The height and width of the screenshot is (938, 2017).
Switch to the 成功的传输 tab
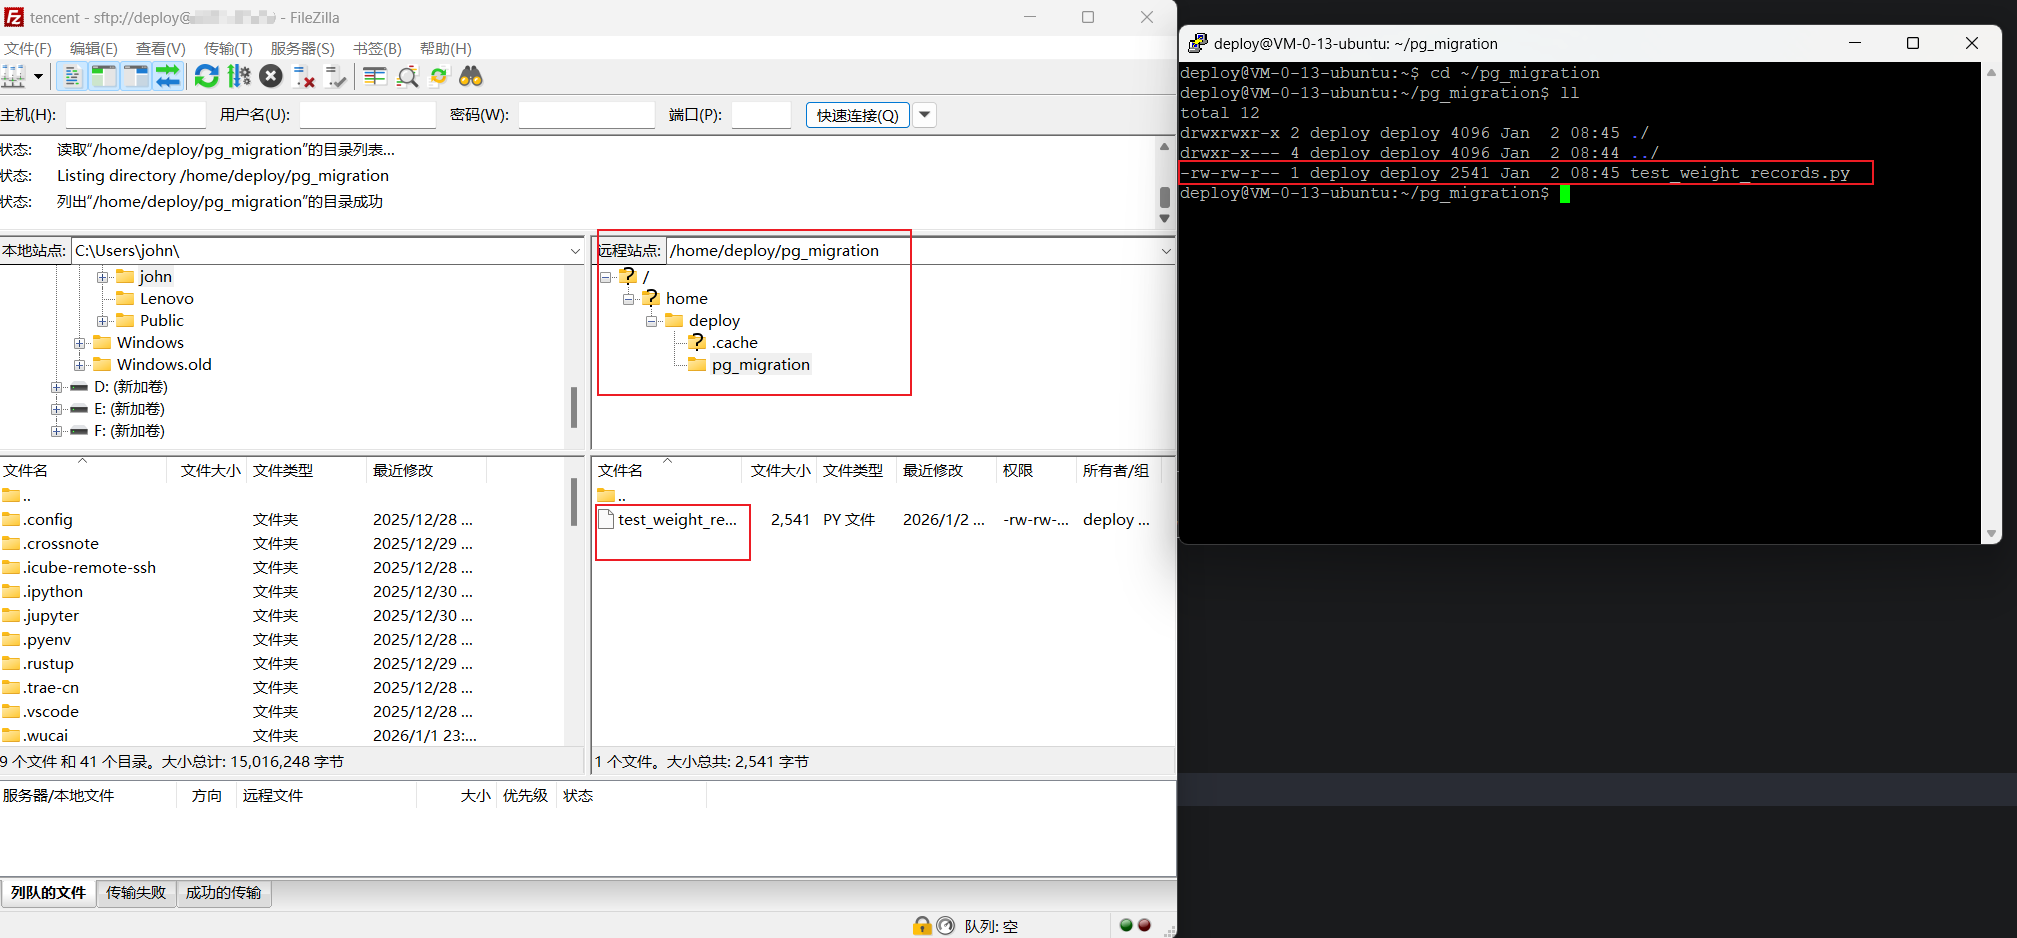(224, 893)
